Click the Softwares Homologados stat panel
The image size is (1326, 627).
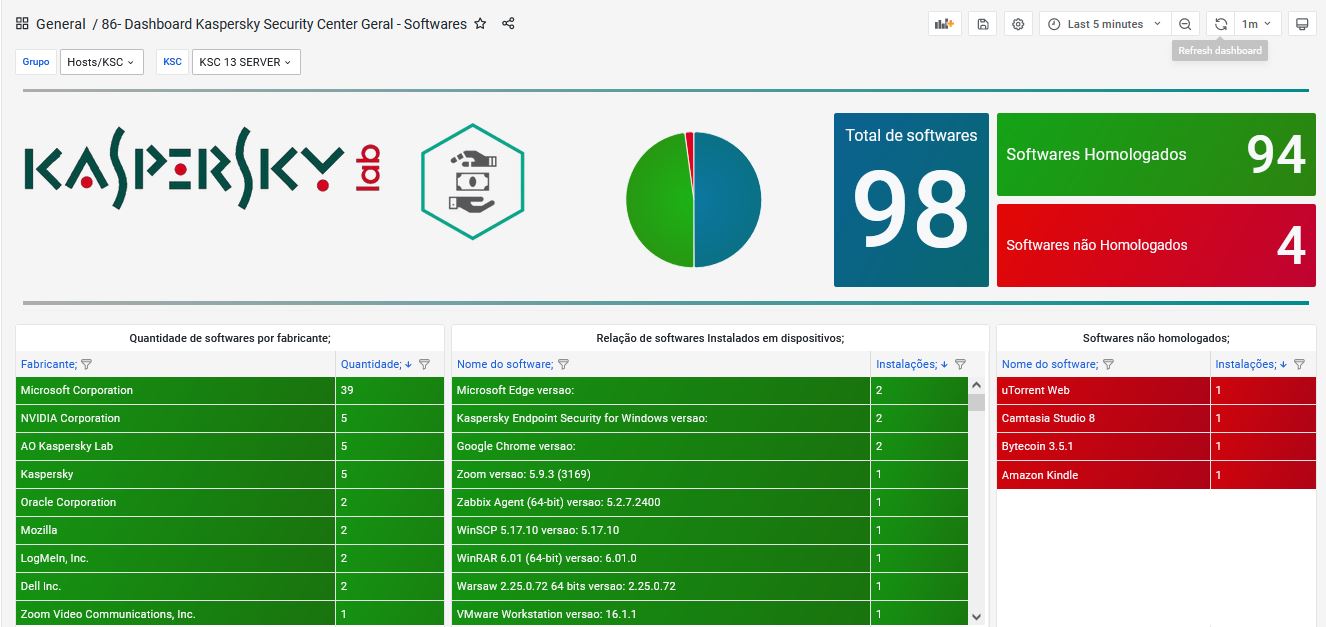point(1156,154)
